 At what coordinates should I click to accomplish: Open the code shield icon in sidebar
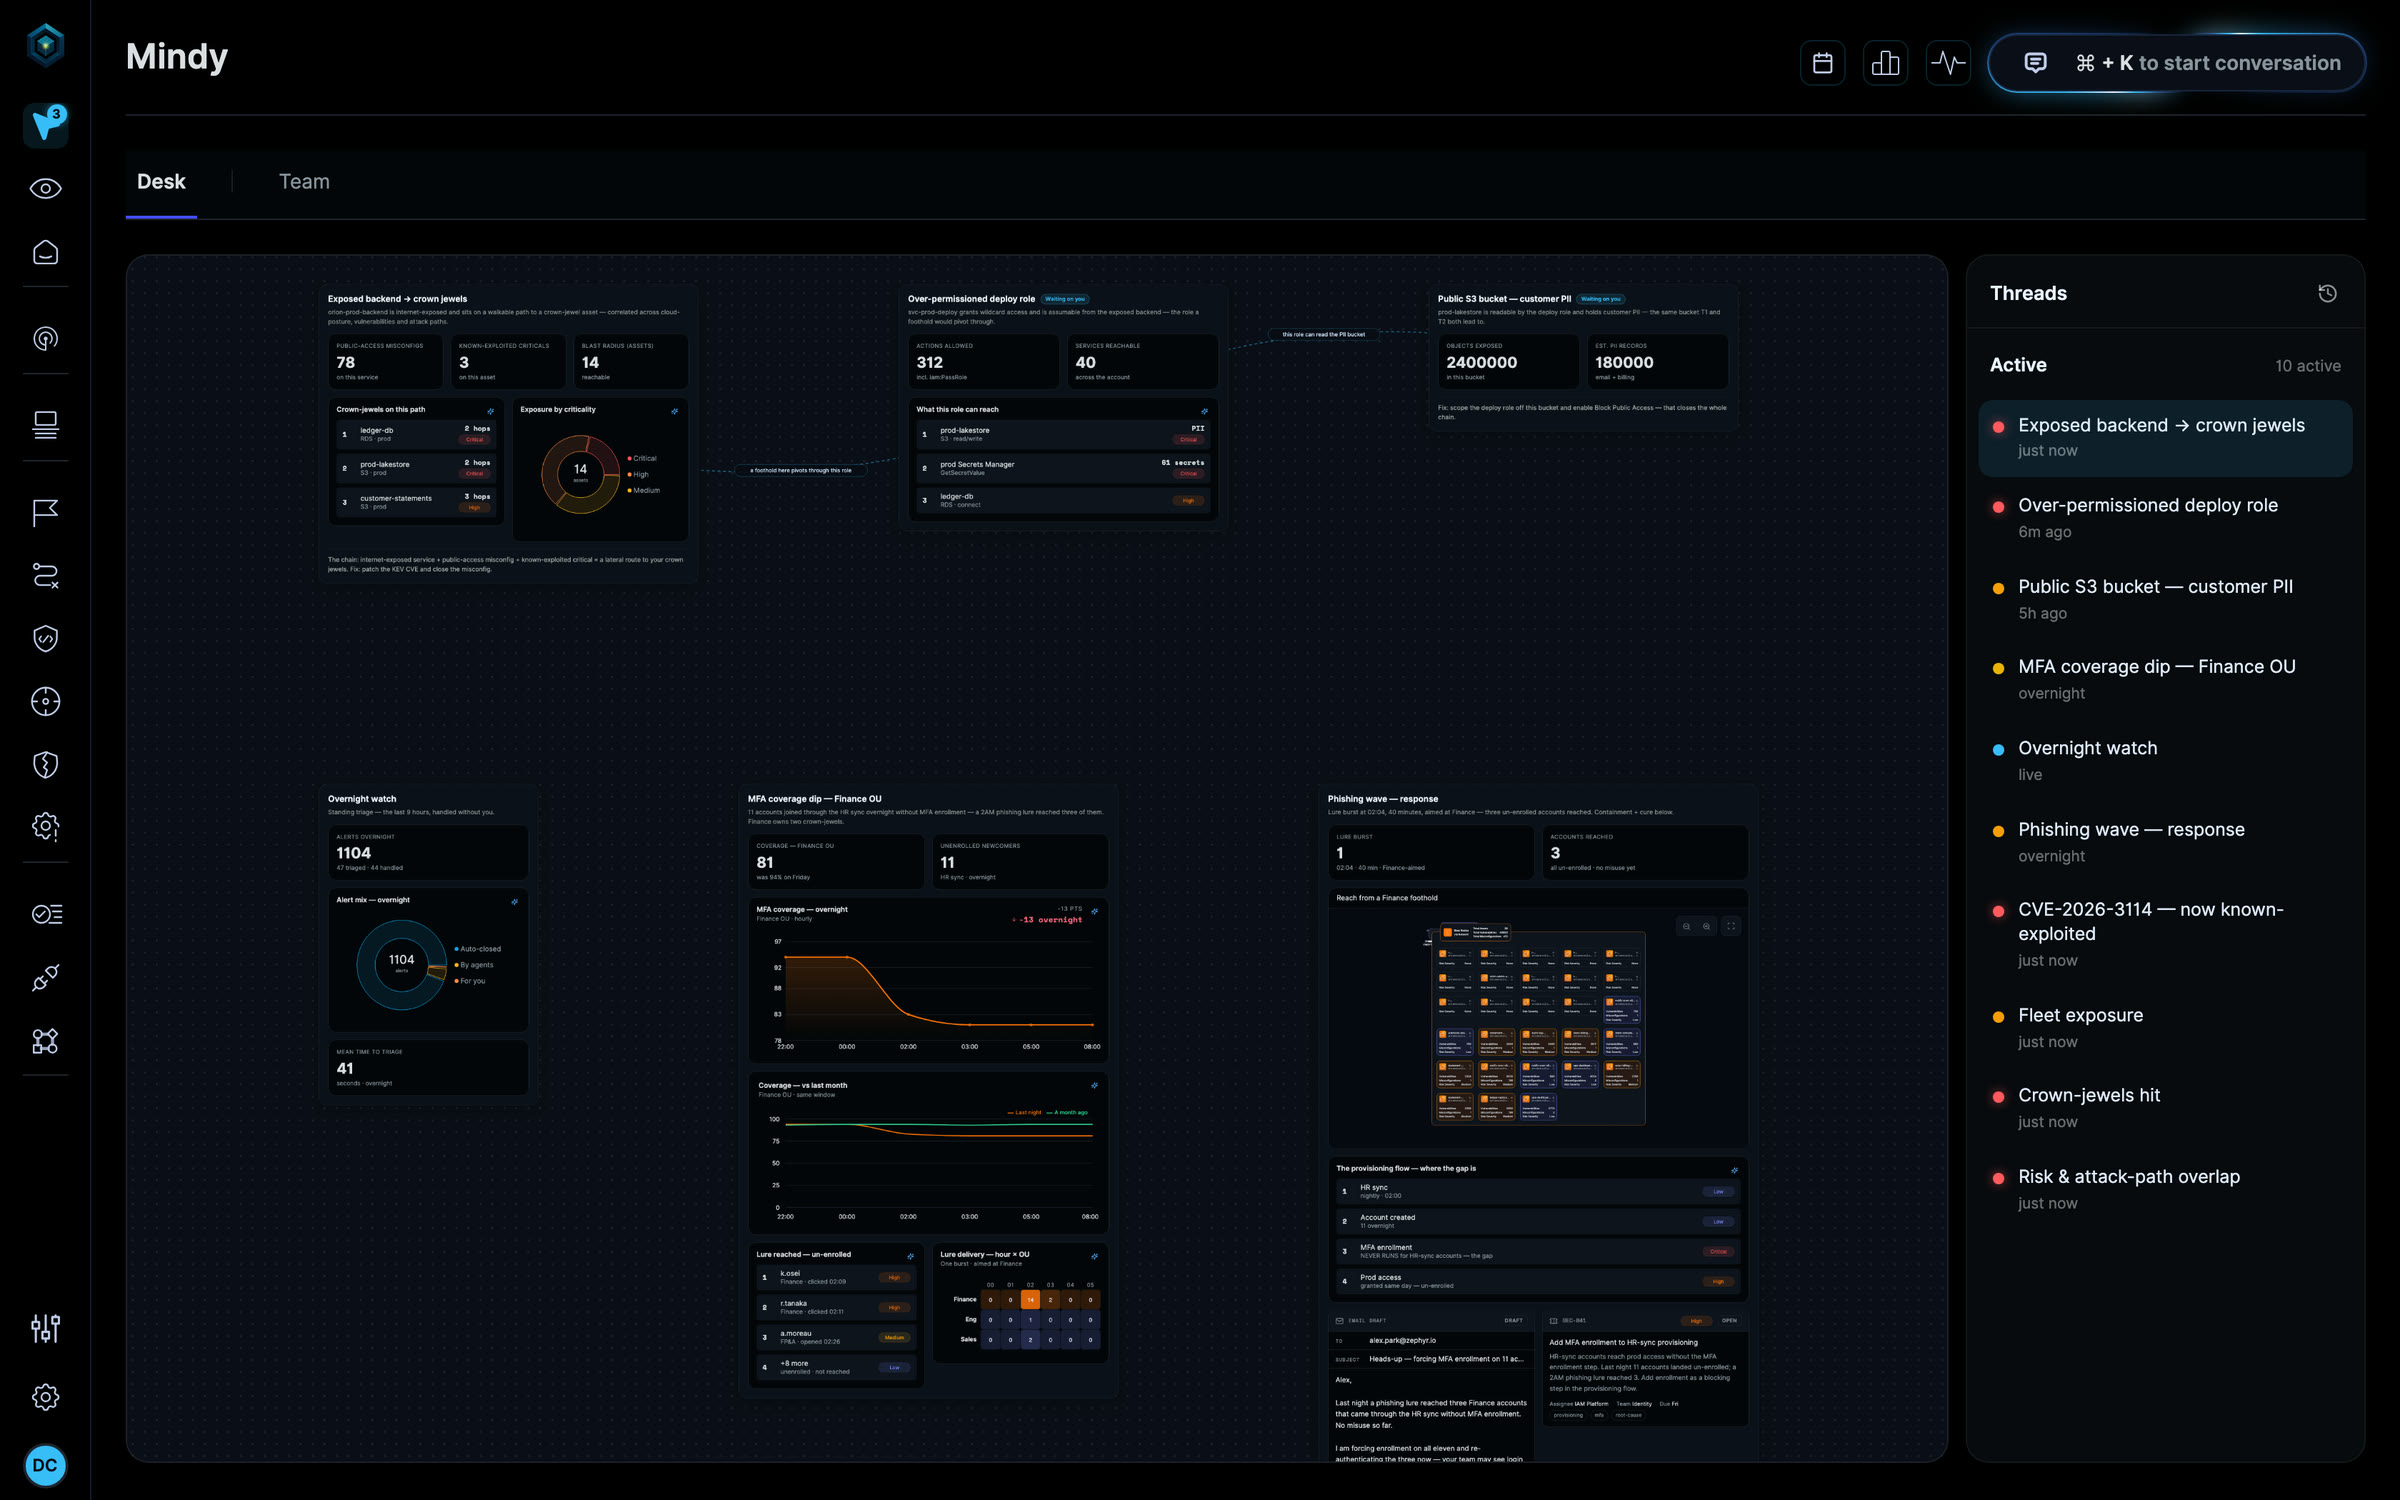45,638
